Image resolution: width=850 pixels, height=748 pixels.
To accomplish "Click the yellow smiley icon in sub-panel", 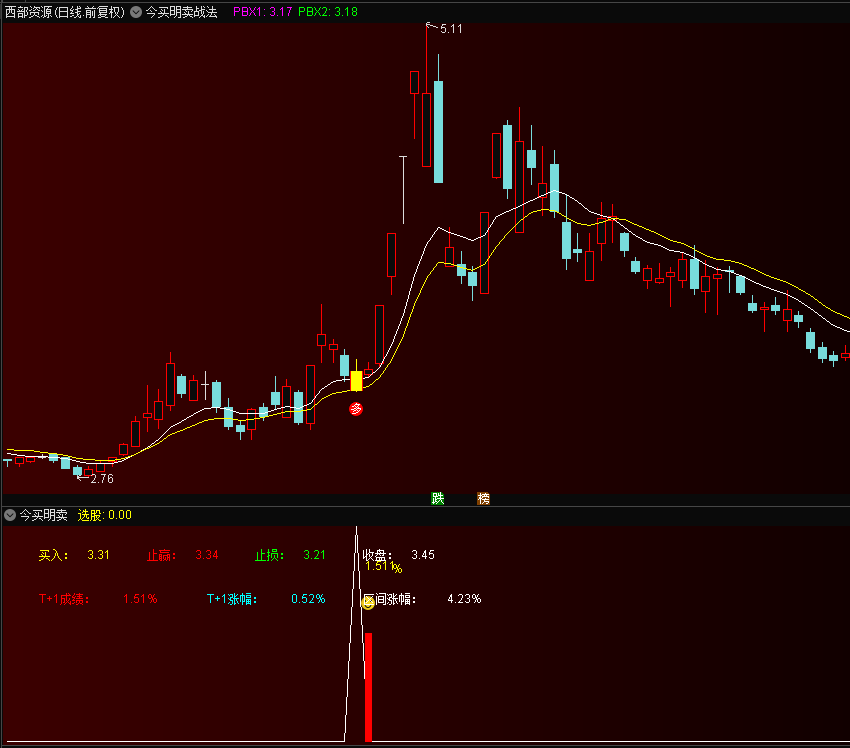I will (x=368, y=603).
